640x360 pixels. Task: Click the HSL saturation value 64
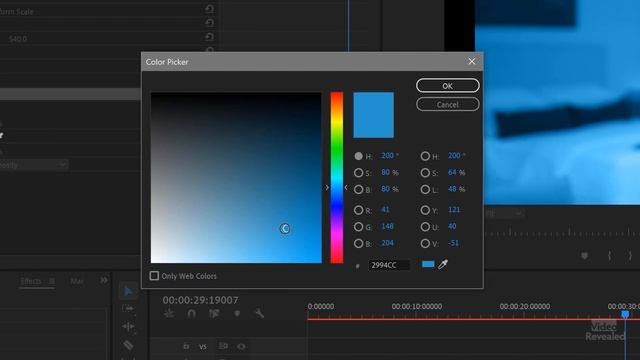452,172
